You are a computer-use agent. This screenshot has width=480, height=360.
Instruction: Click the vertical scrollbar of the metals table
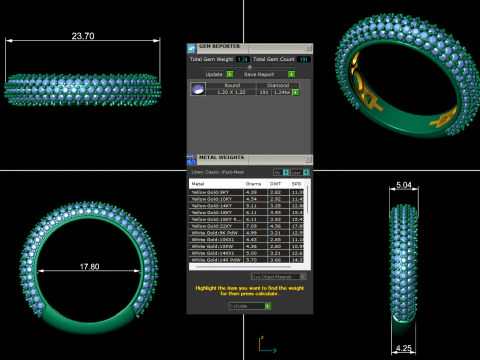pyautogui.click(x=307, y=200)
